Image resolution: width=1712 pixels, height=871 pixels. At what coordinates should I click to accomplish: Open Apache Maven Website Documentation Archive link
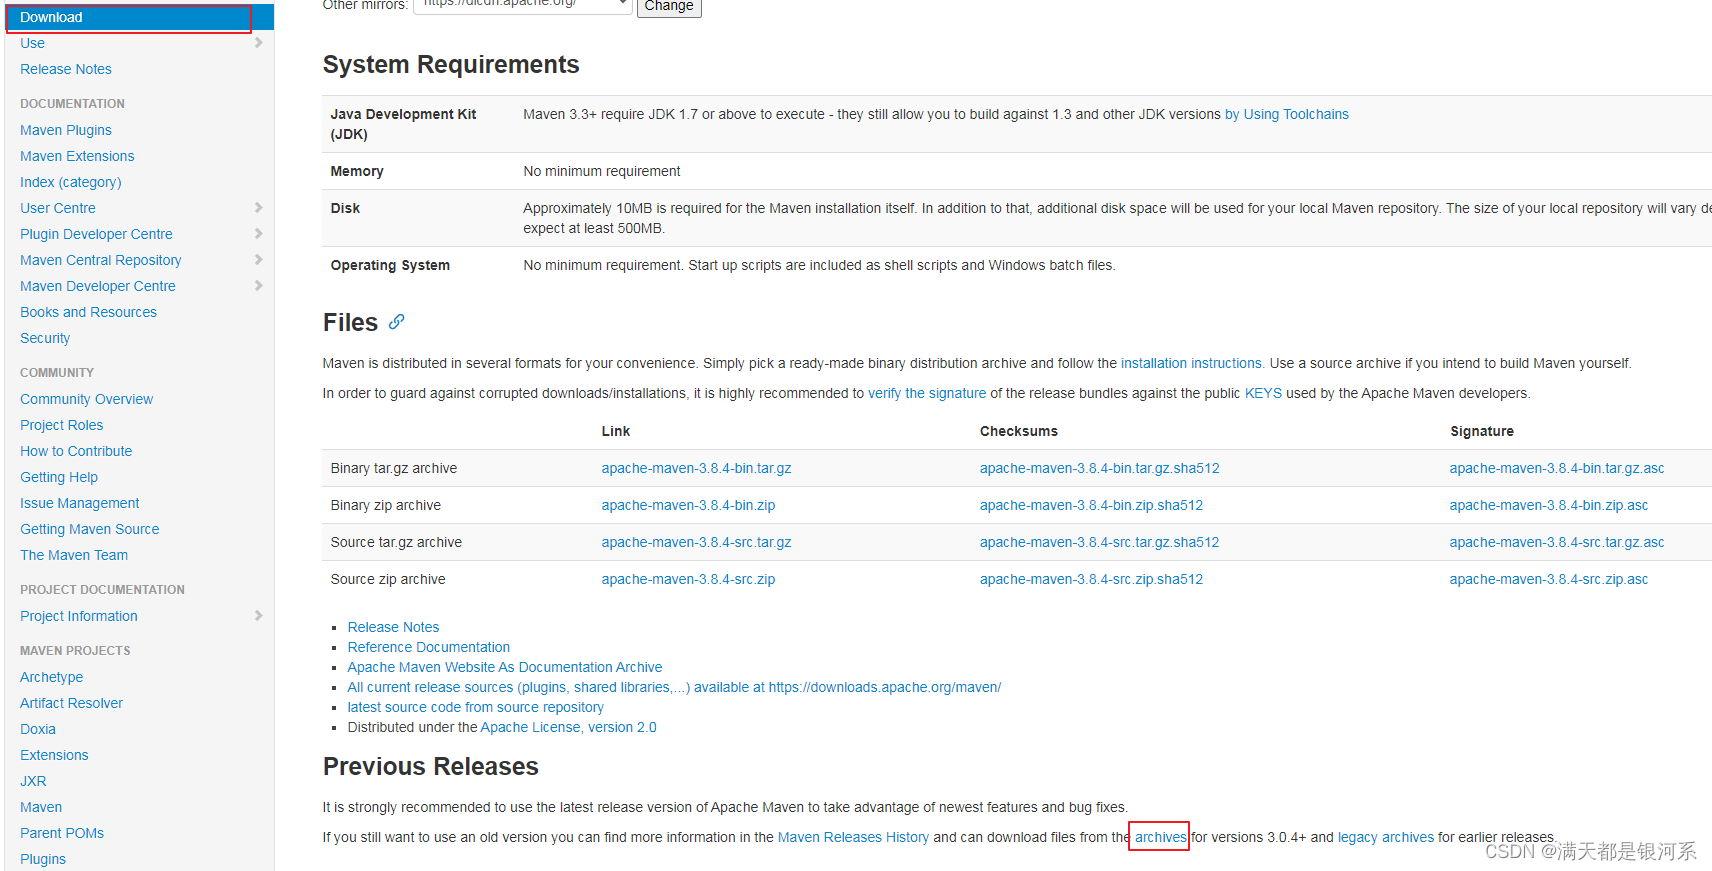tap(505, 667)
